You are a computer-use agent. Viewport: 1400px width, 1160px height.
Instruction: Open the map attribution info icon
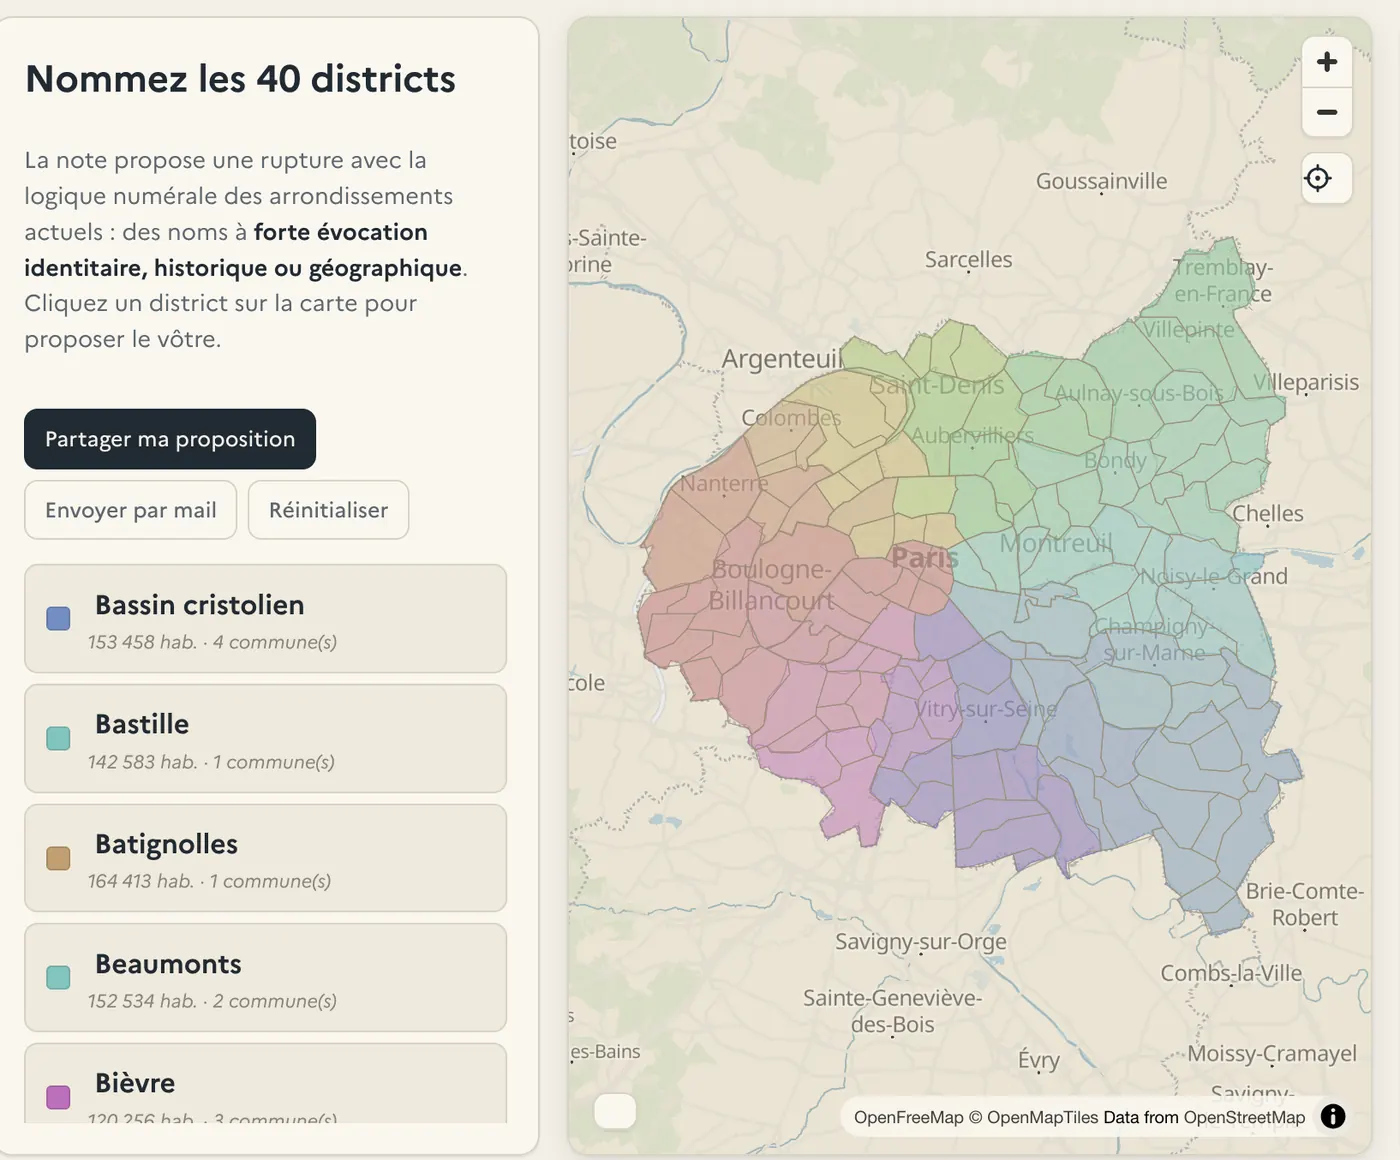tap(1333, 1117)
